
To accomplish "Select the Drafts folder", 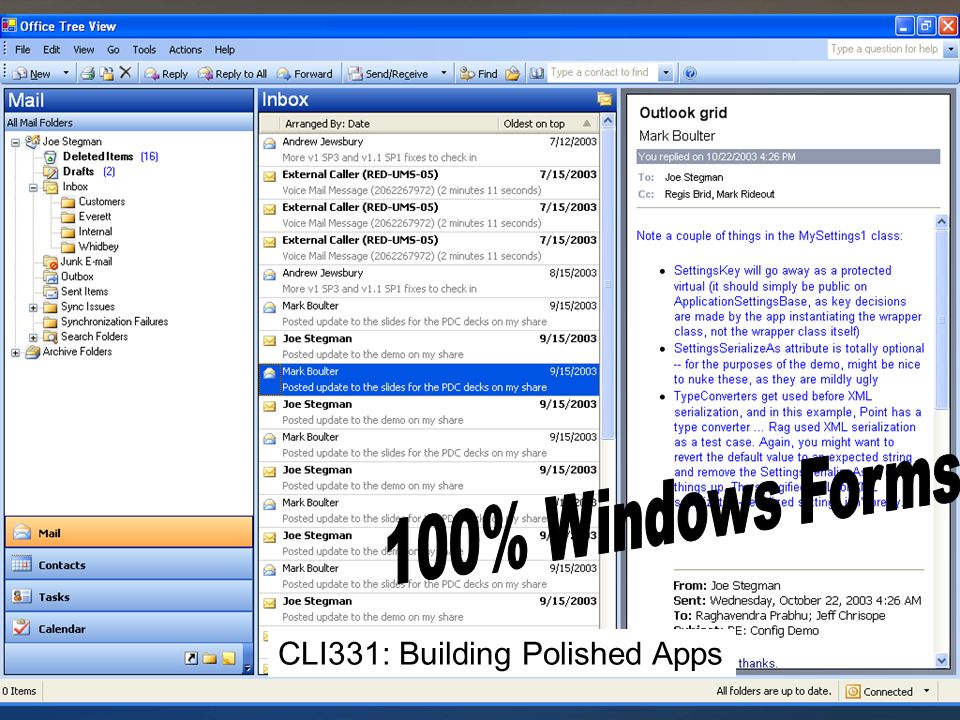I will 78,172.
